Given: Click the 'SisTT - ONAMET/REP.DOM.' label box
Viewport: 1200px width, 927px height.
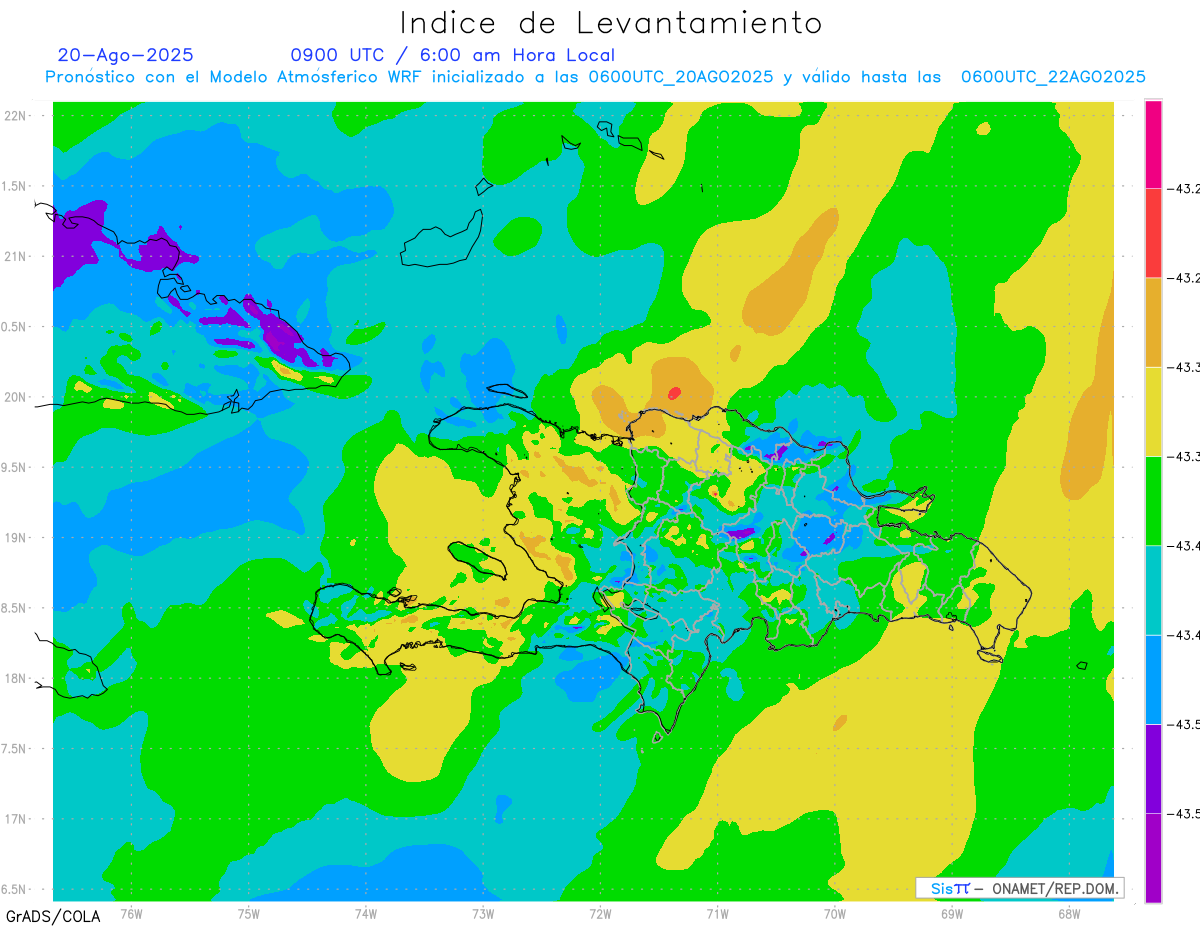Looking at the screenshot, I should [1019, 888].
